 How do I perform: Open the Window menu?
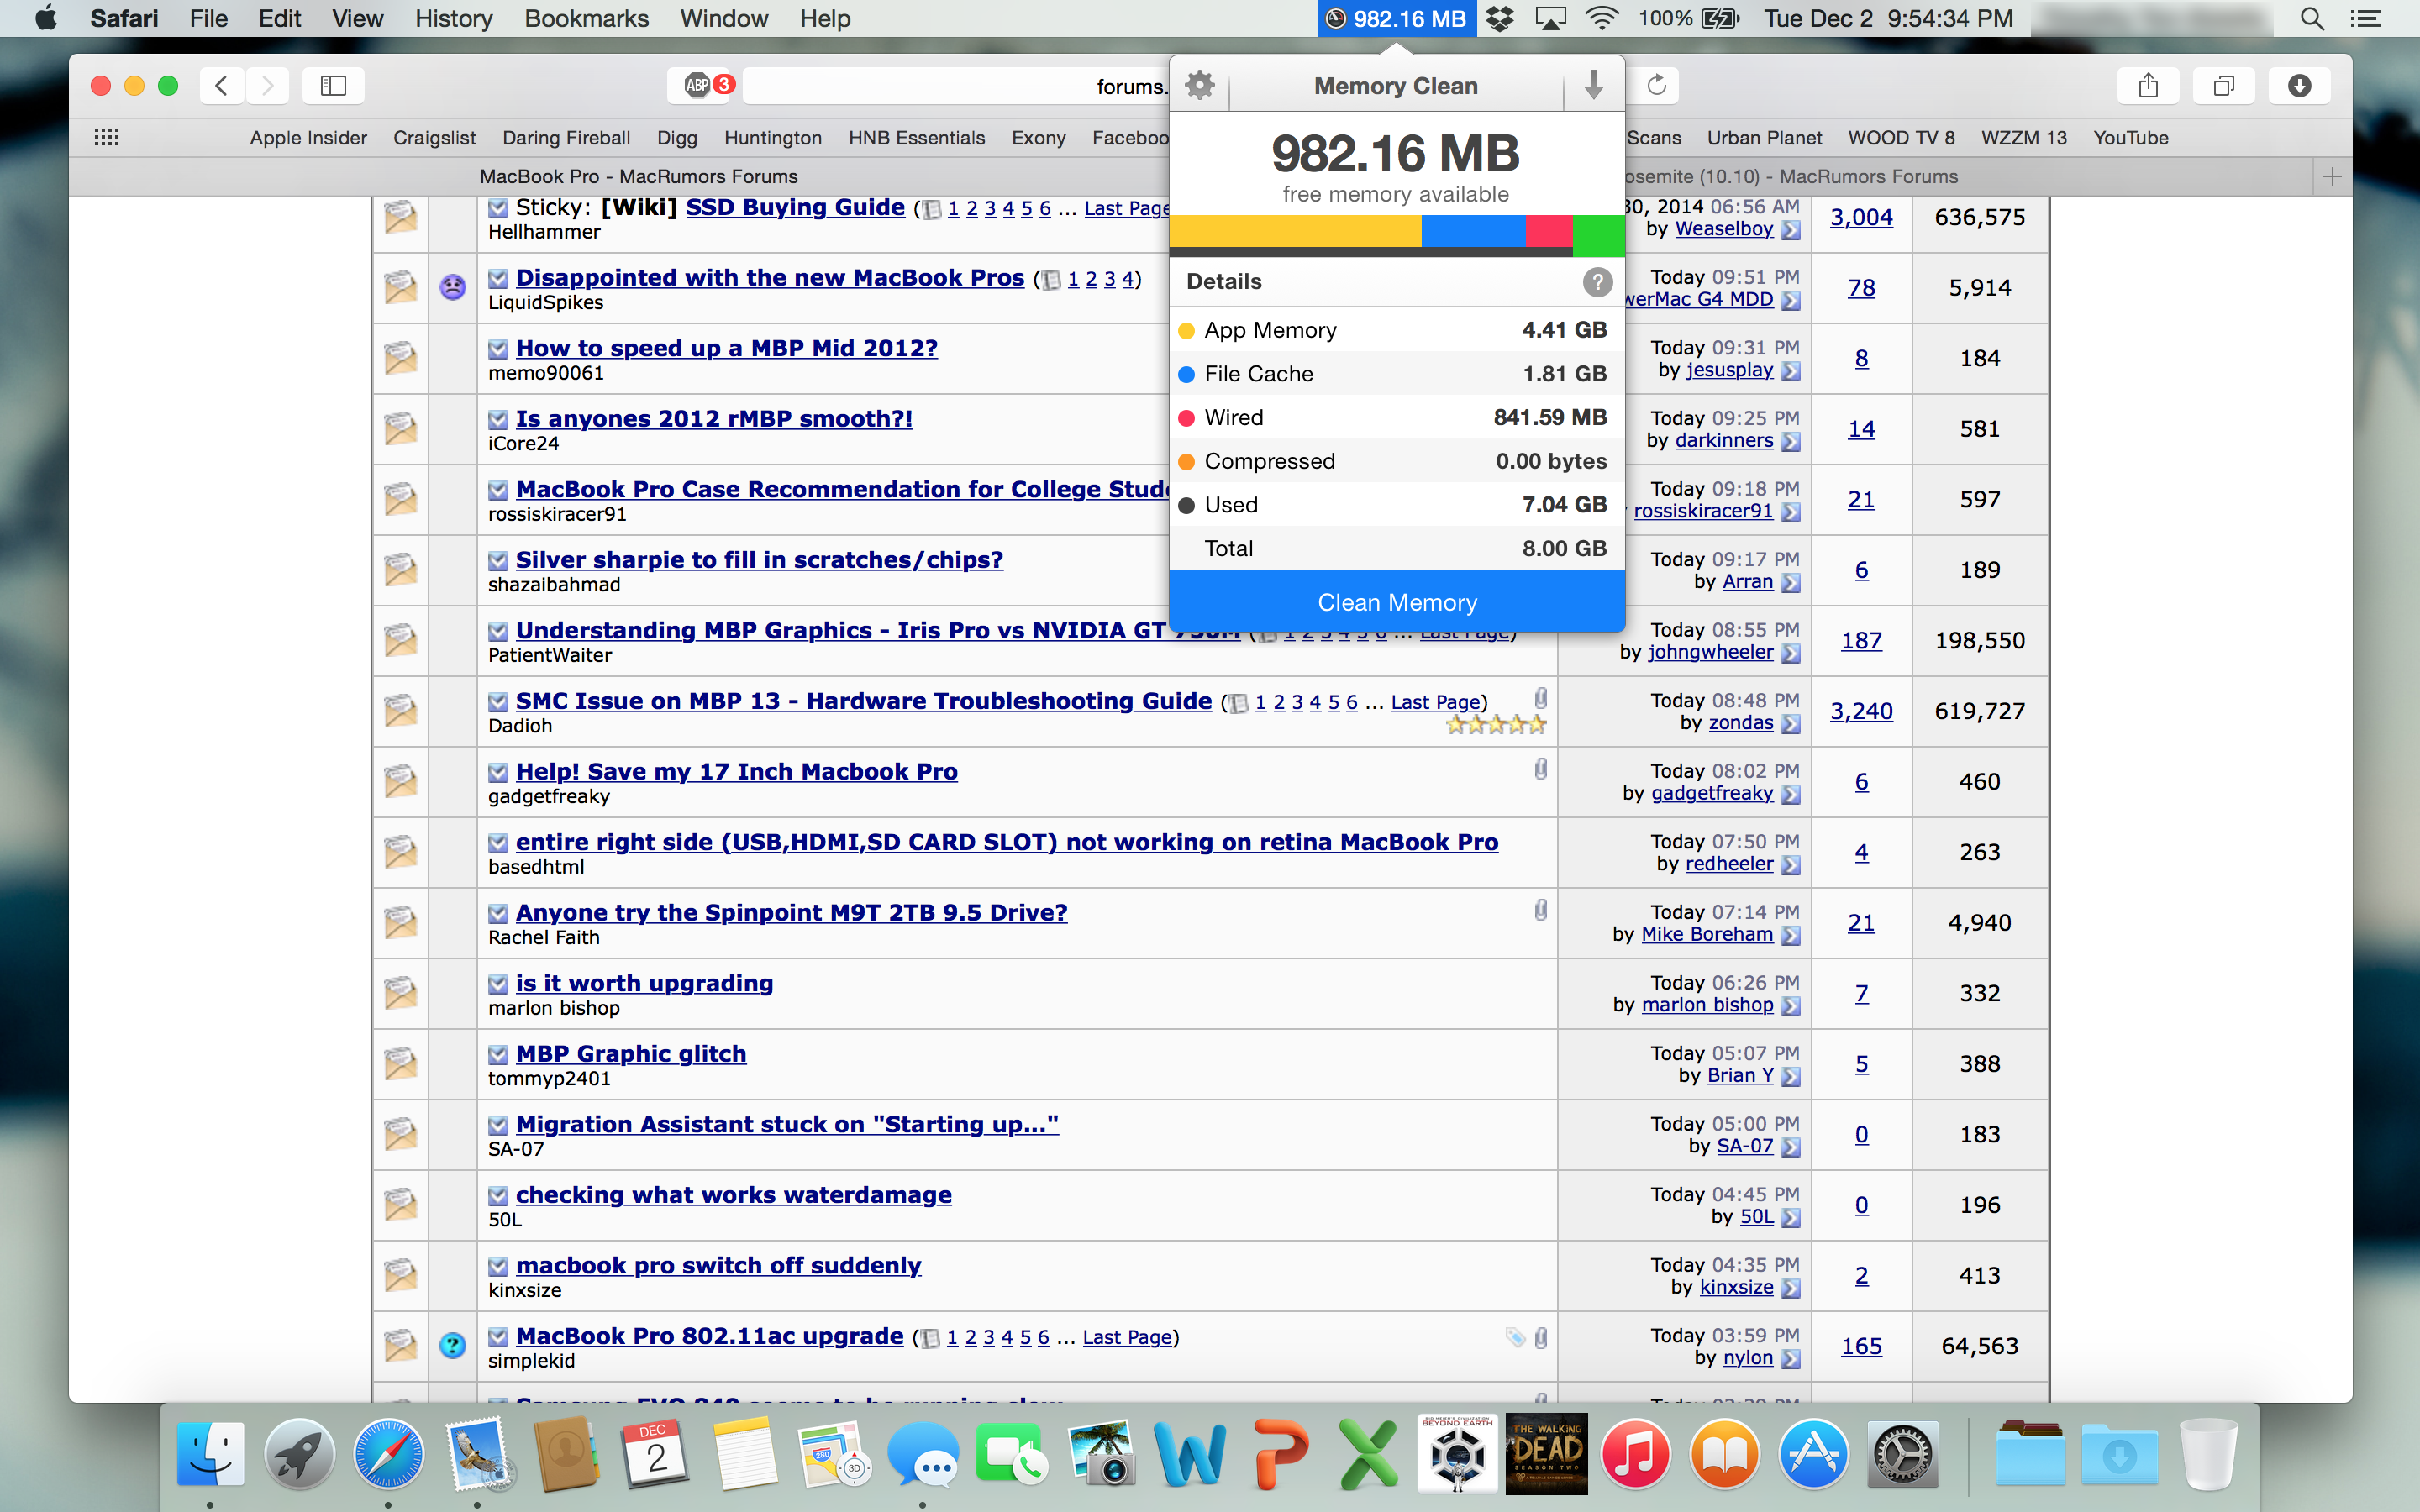click(724, 18)
